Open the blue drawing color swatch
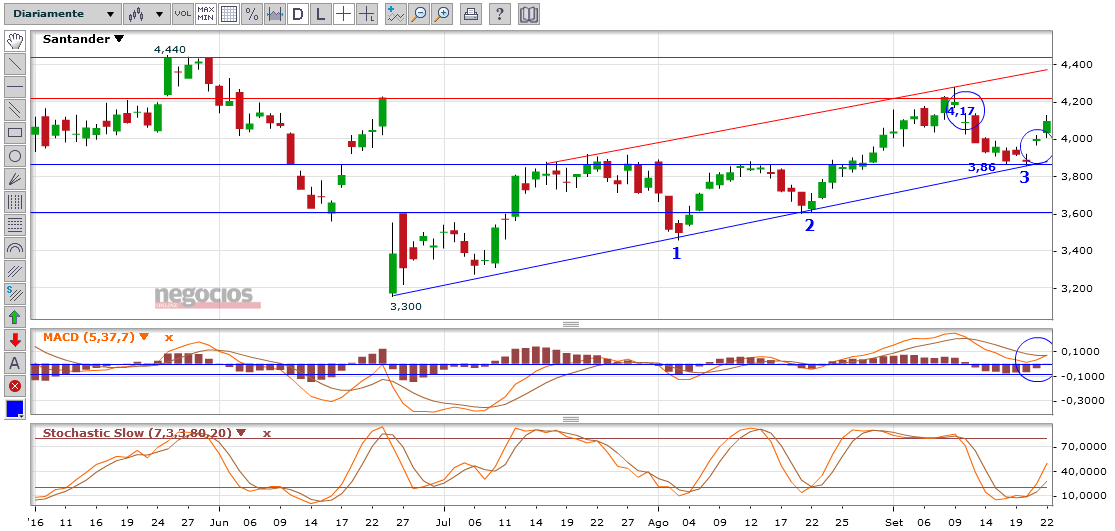The width and height of the screenshot is (1115, 531). point(15,409)
